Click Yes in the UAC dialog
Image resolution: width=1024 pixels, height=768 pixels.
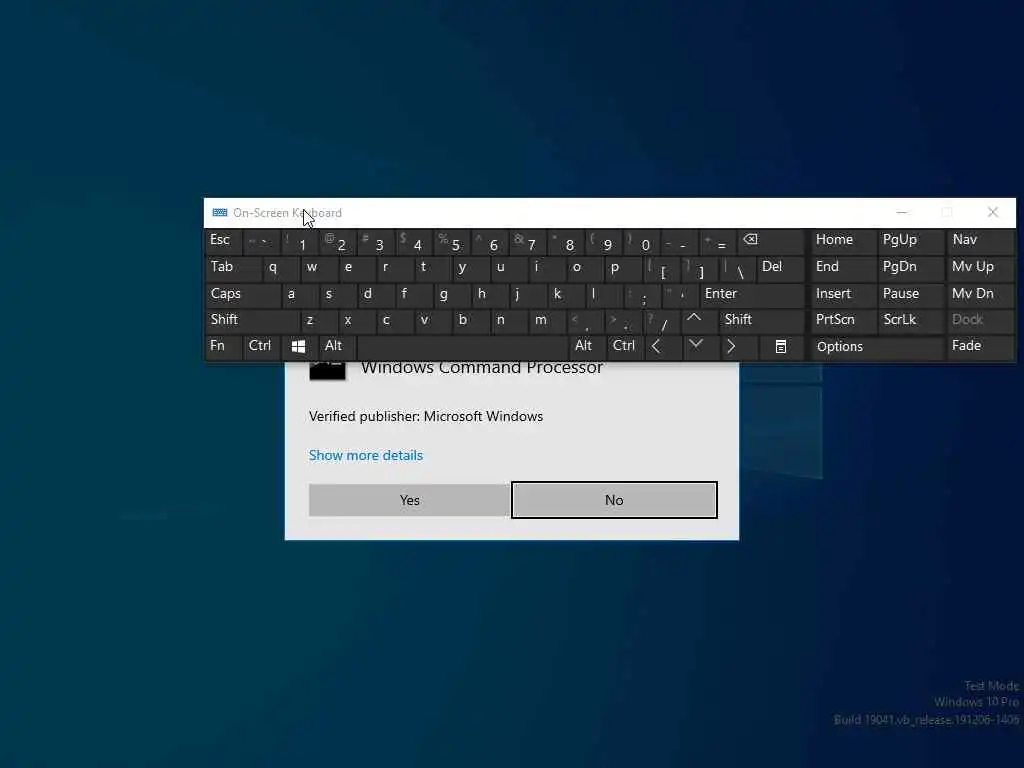[409, 500]
